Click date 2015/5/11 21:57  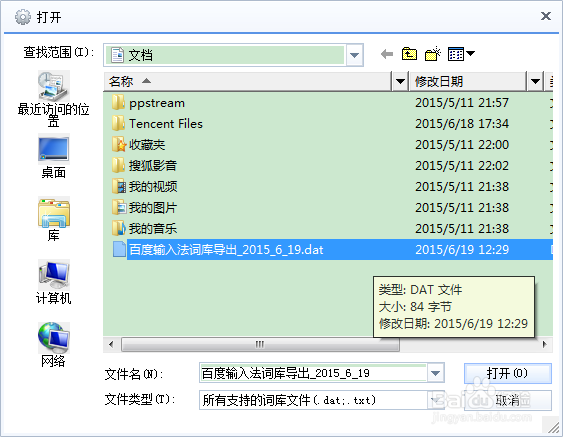click(462, 103)
